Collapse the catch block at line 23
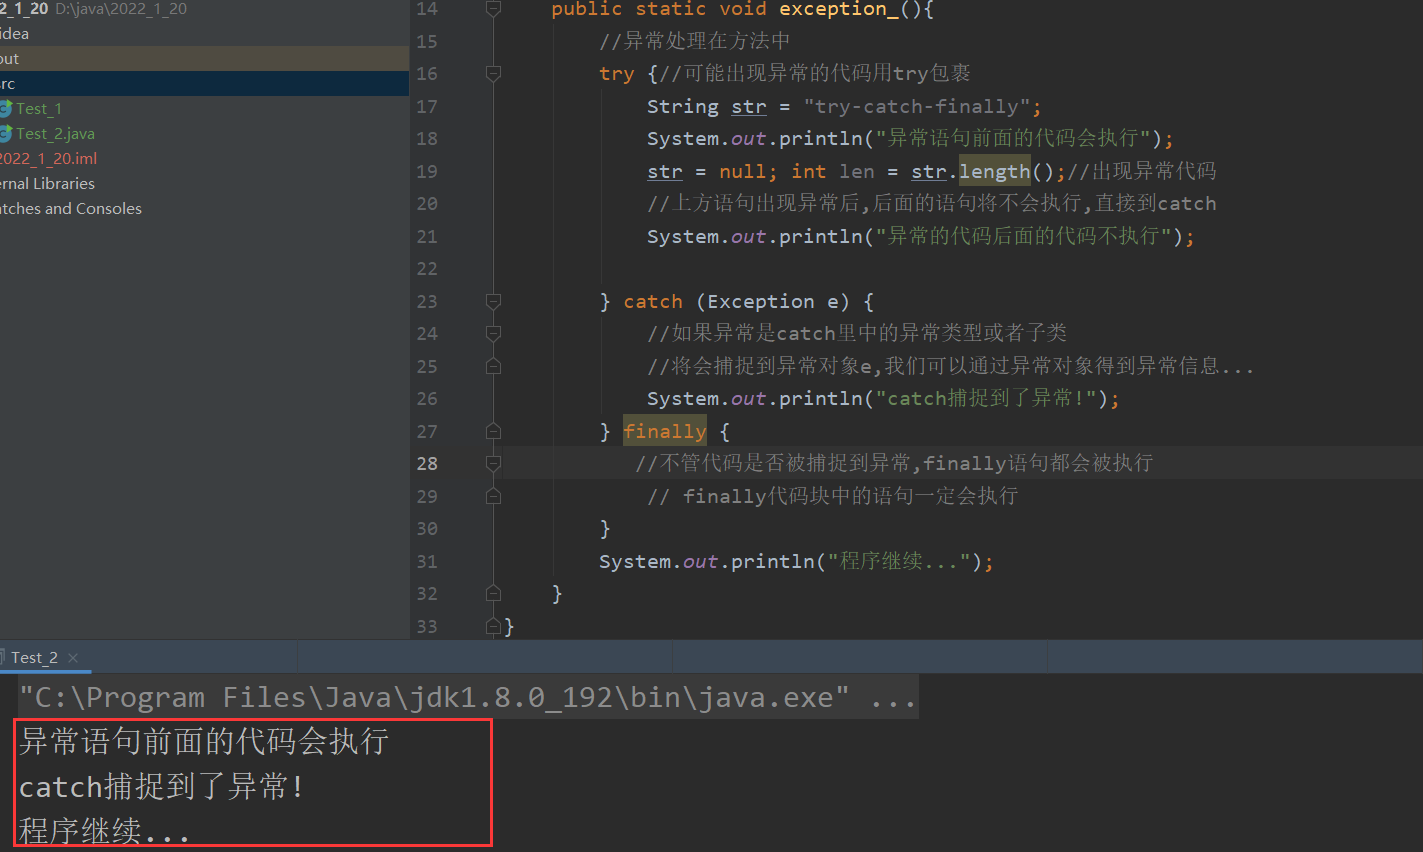1423x852 pixels. click(x=493, y=301)
